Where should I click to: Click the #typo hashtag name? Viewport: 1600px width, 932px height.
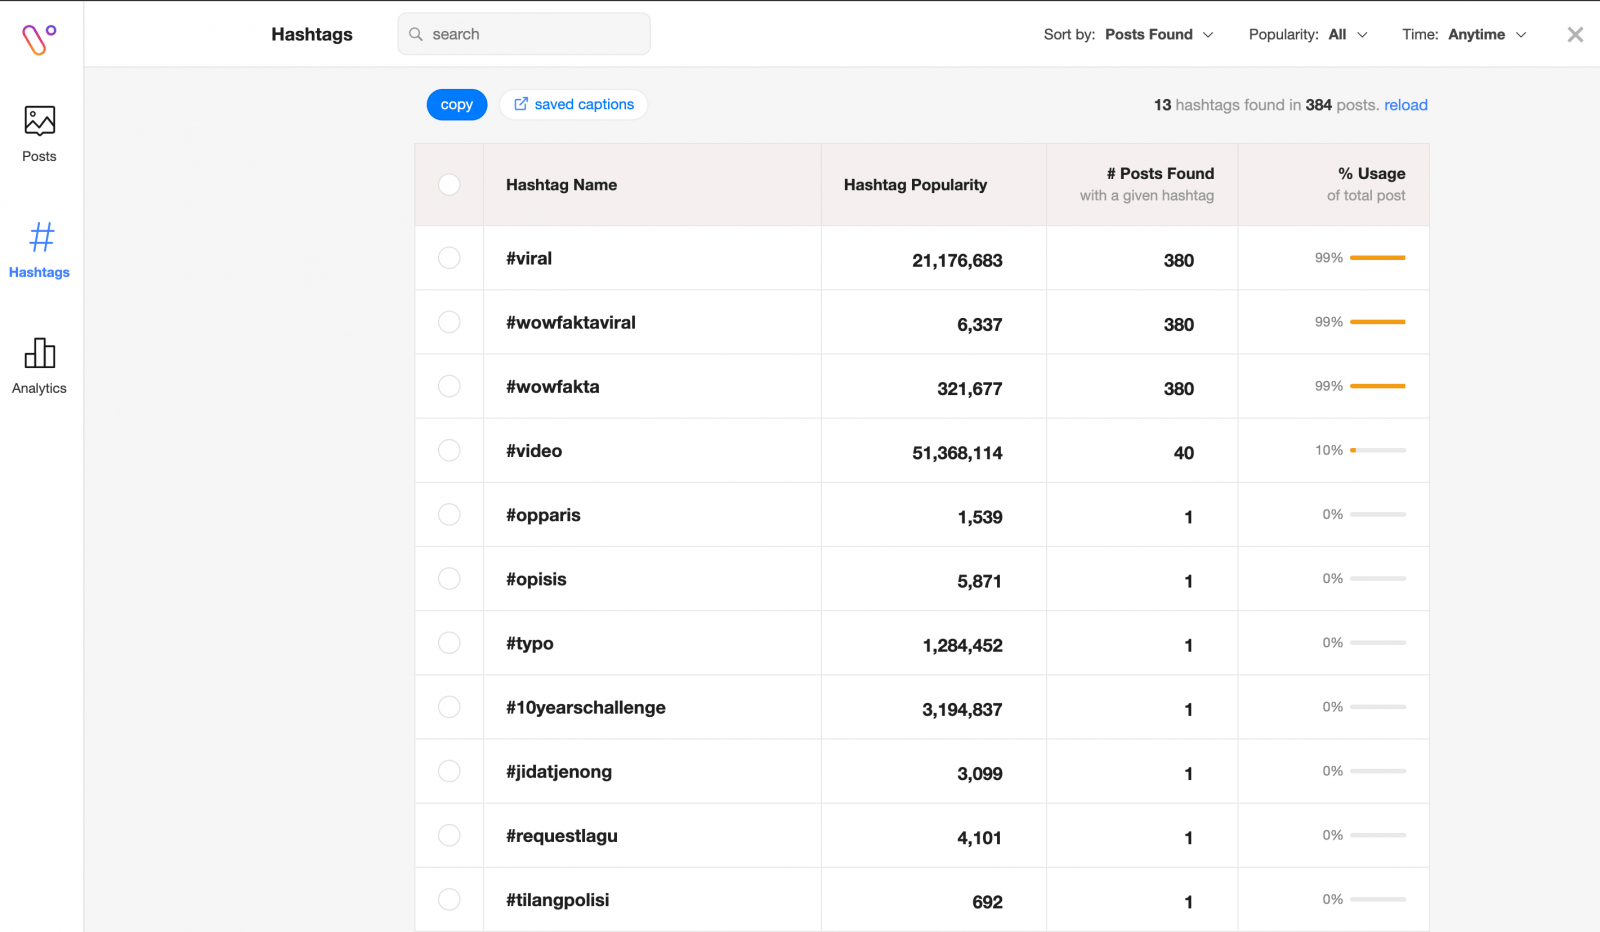(x=530, y=643)
